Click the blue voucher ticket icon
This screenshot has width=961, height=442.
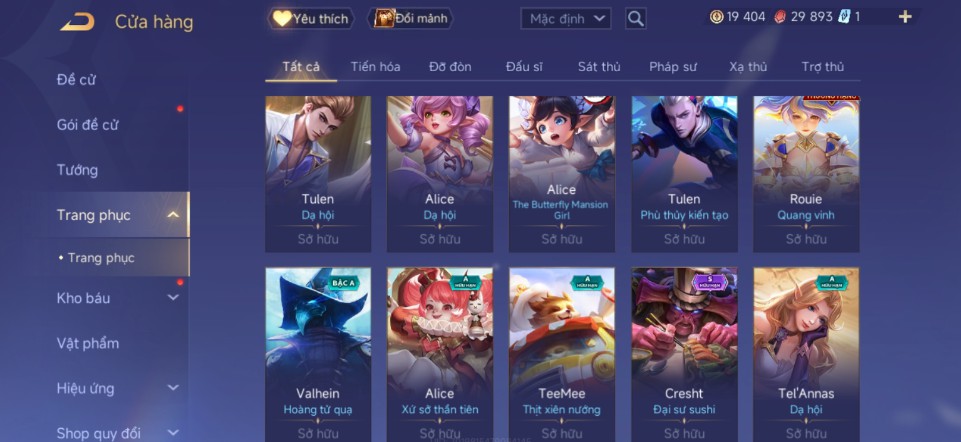tap(845, 17)
